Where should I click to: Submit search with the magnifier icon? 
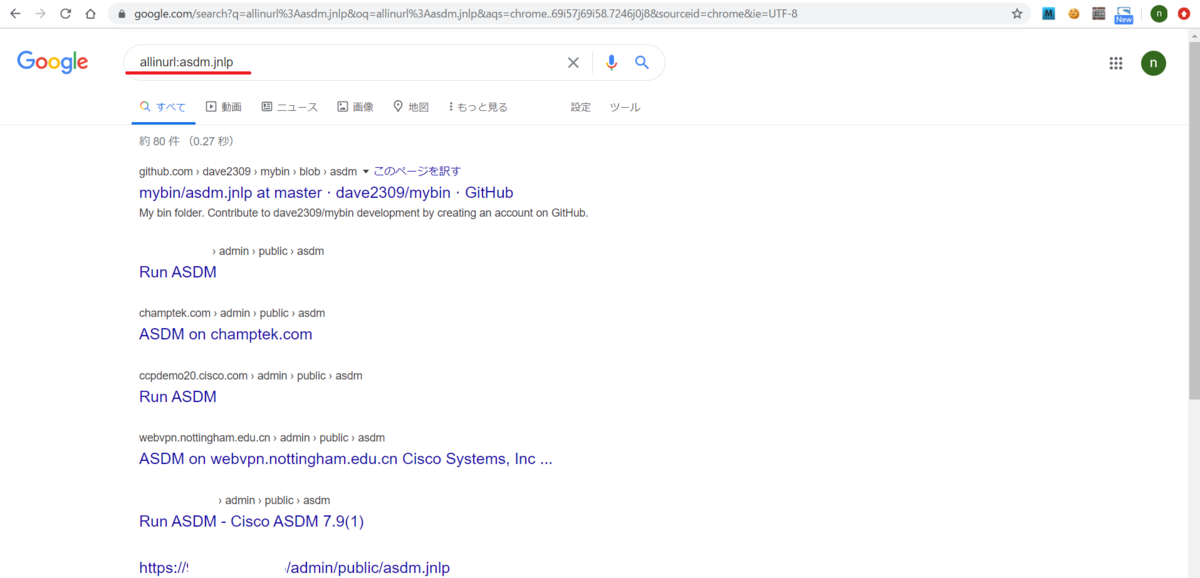[642, 63]
